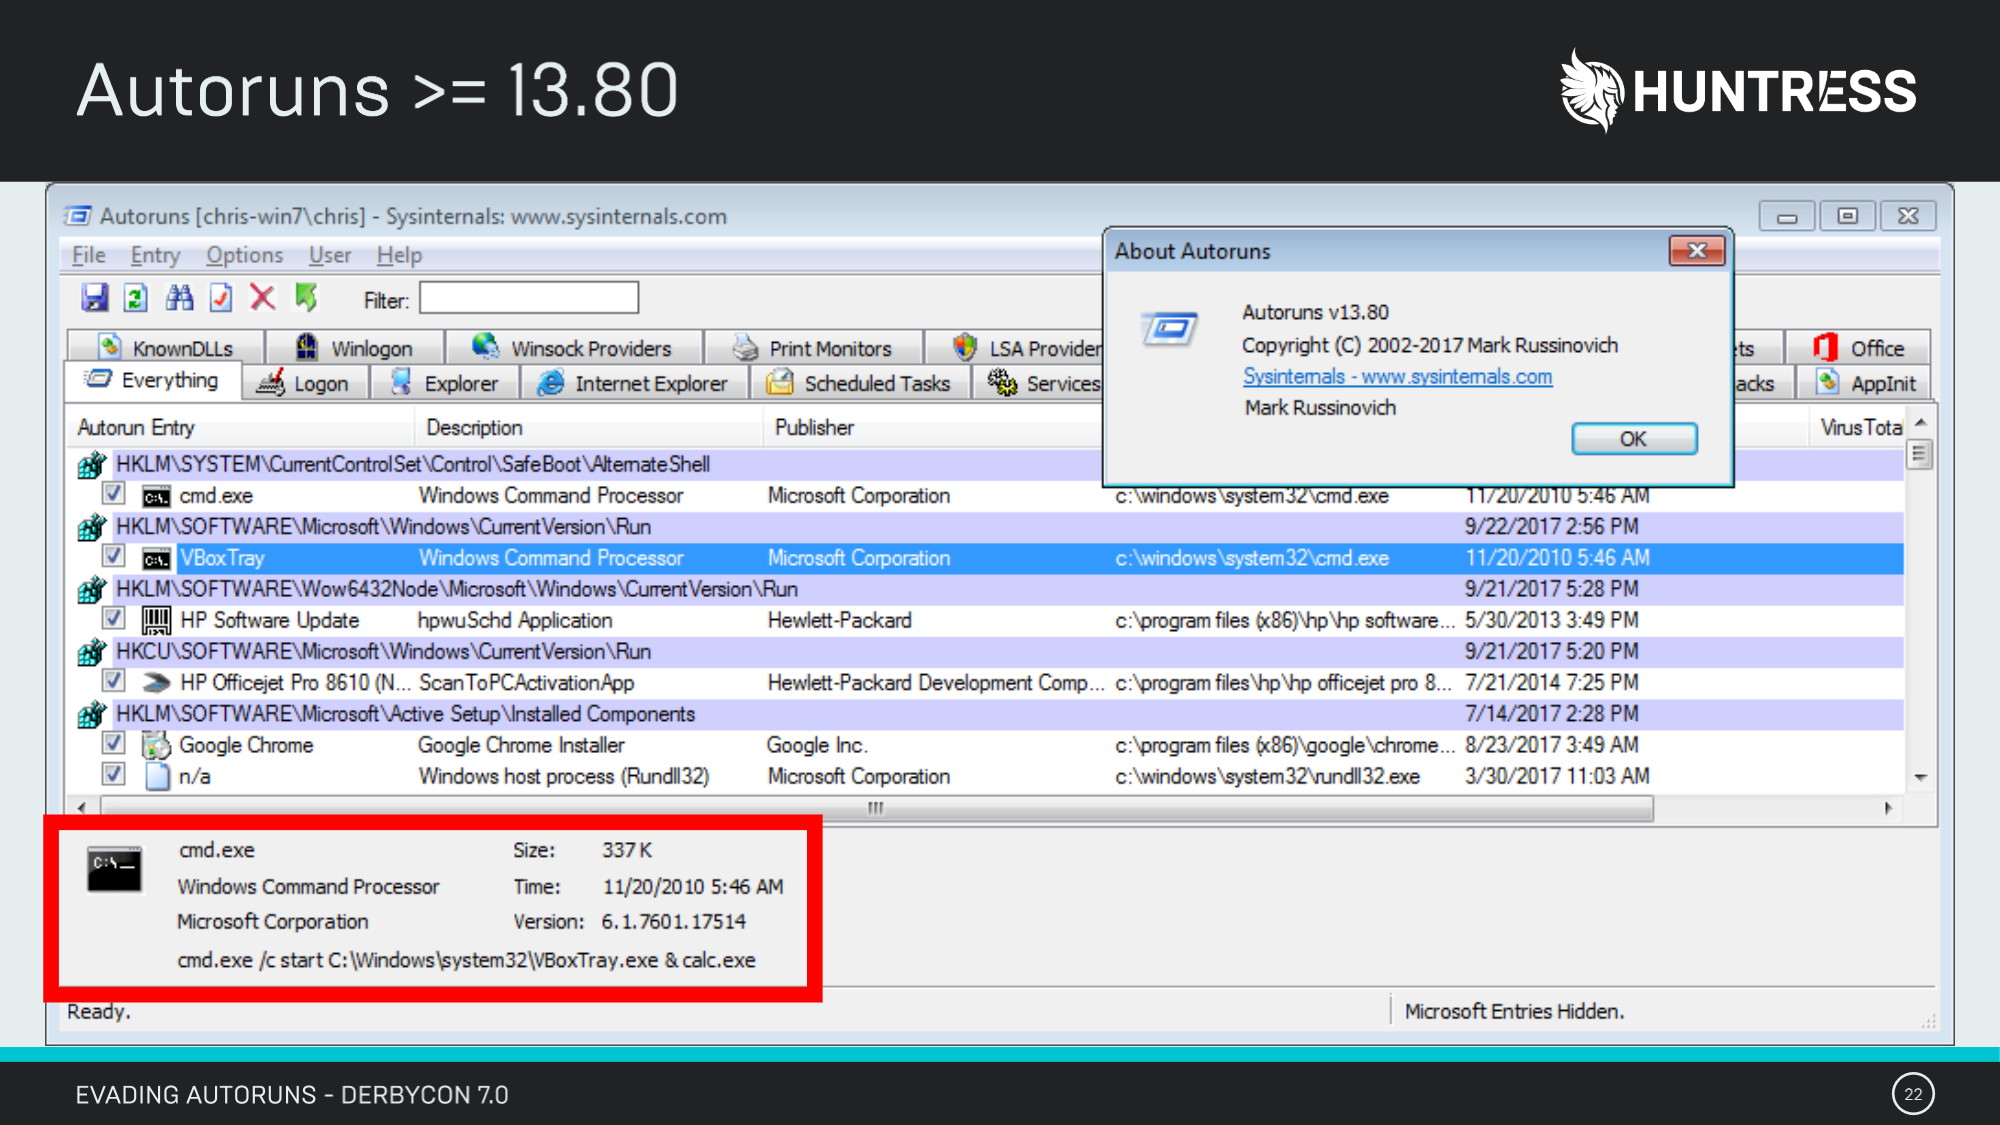Click the Find binoculars icon
This screenshot has width=2000, height=1125.
pyautogui.click(x=180, y=298)
